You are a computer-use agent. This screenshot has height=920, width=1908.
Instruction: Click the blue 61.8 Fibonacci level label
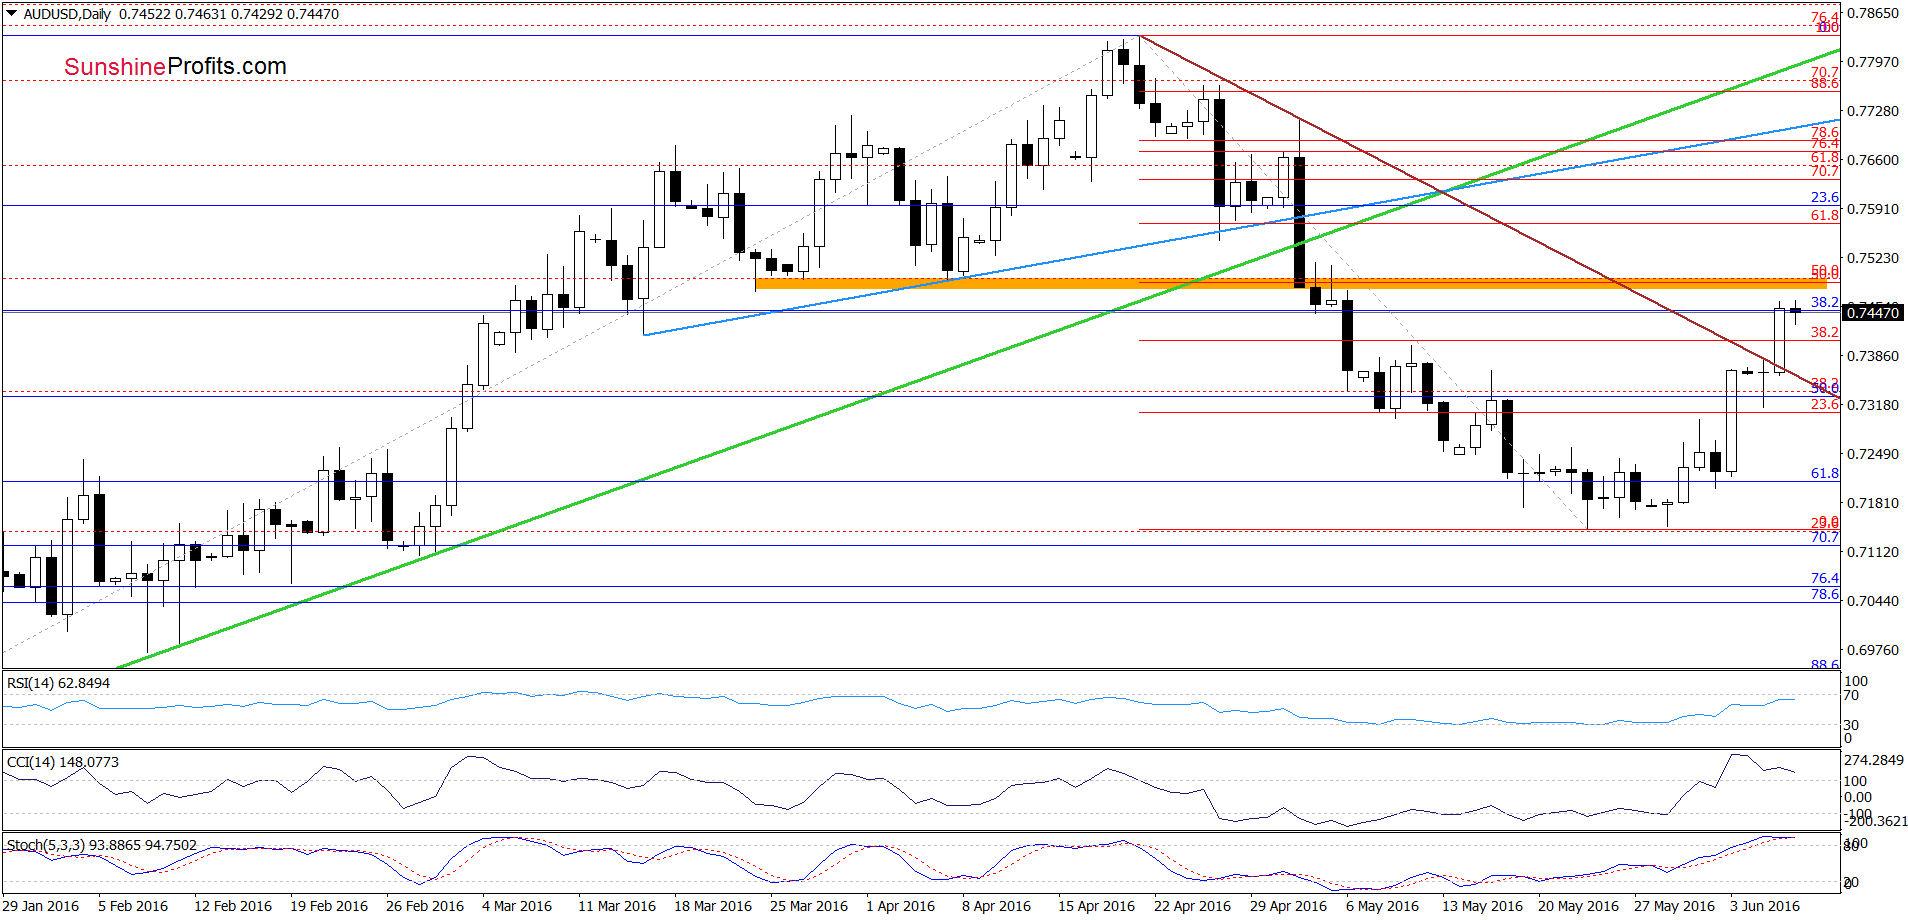click(1825, 473)
